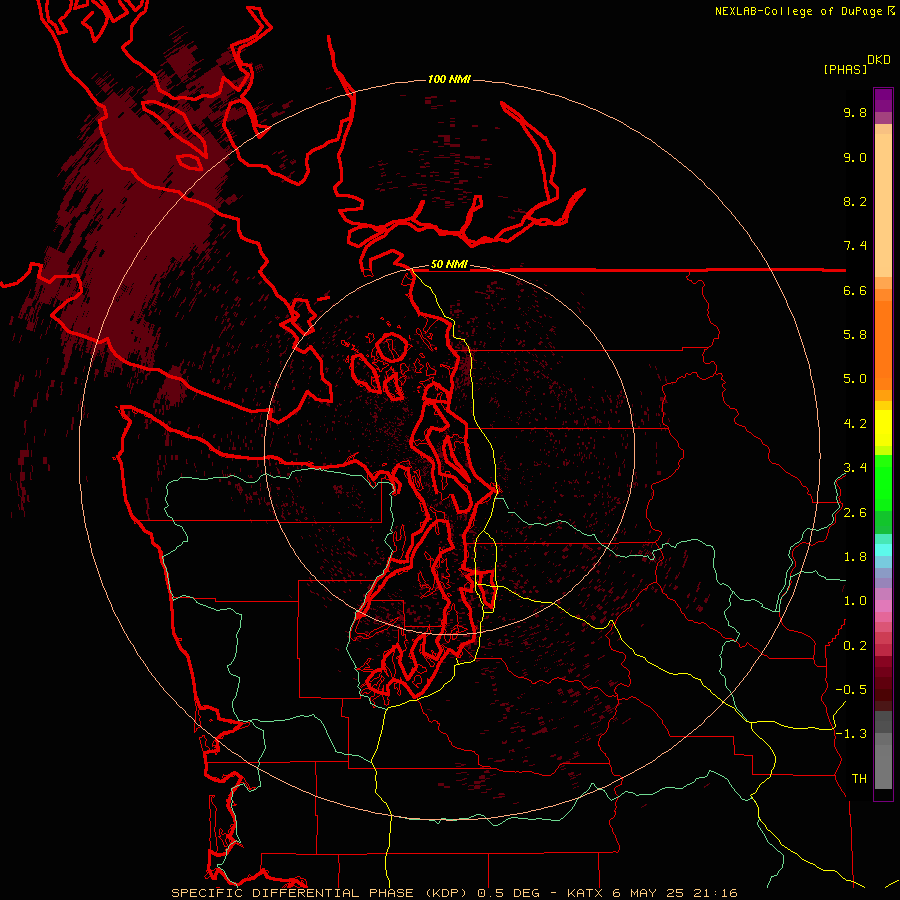Click the 100 NMI range ring label
Viewport: 900px width, 900px height.
449,79
